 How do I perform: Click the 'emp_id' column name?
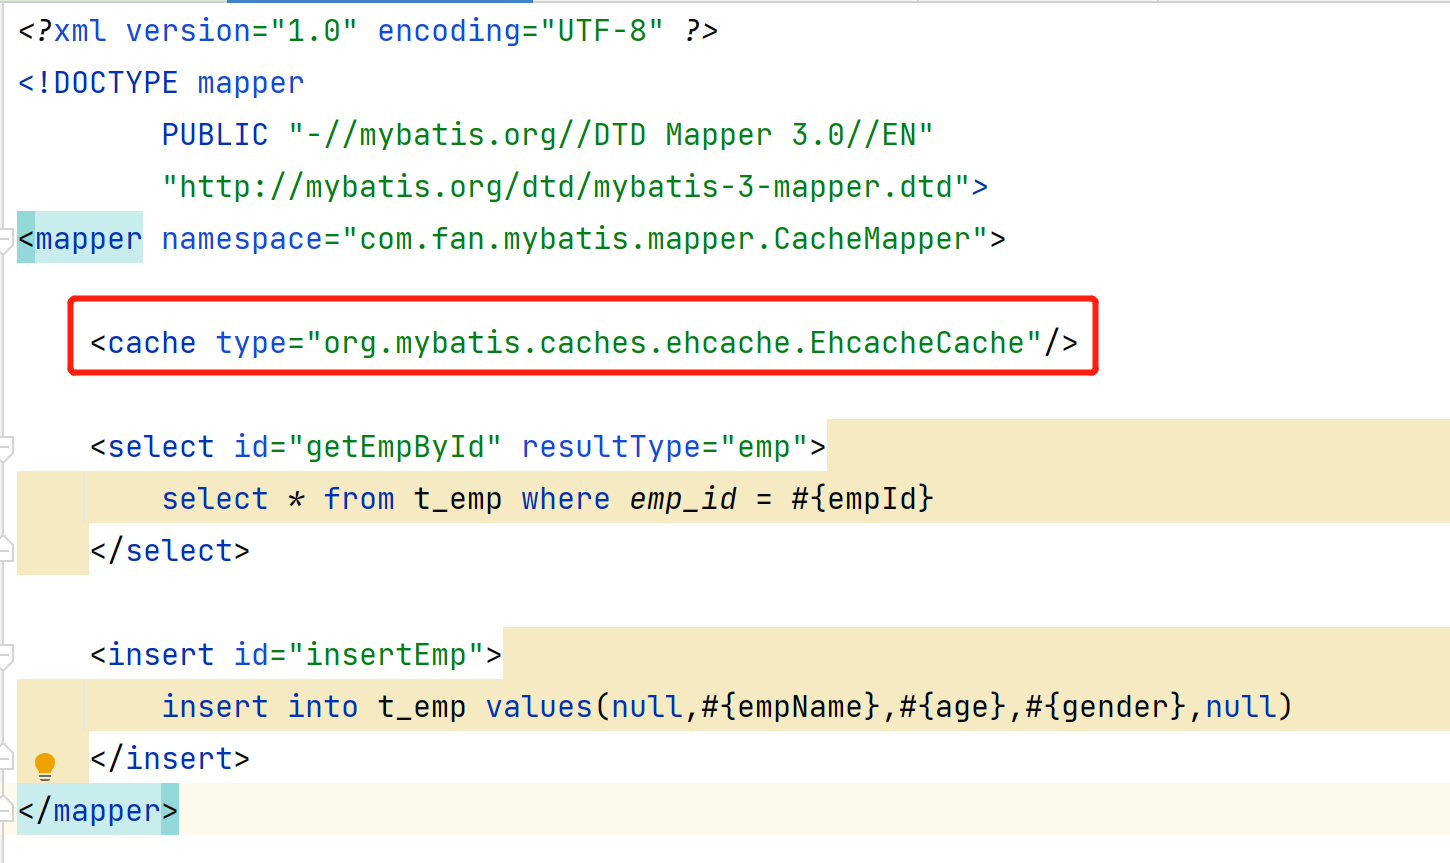tap(683, 499)
